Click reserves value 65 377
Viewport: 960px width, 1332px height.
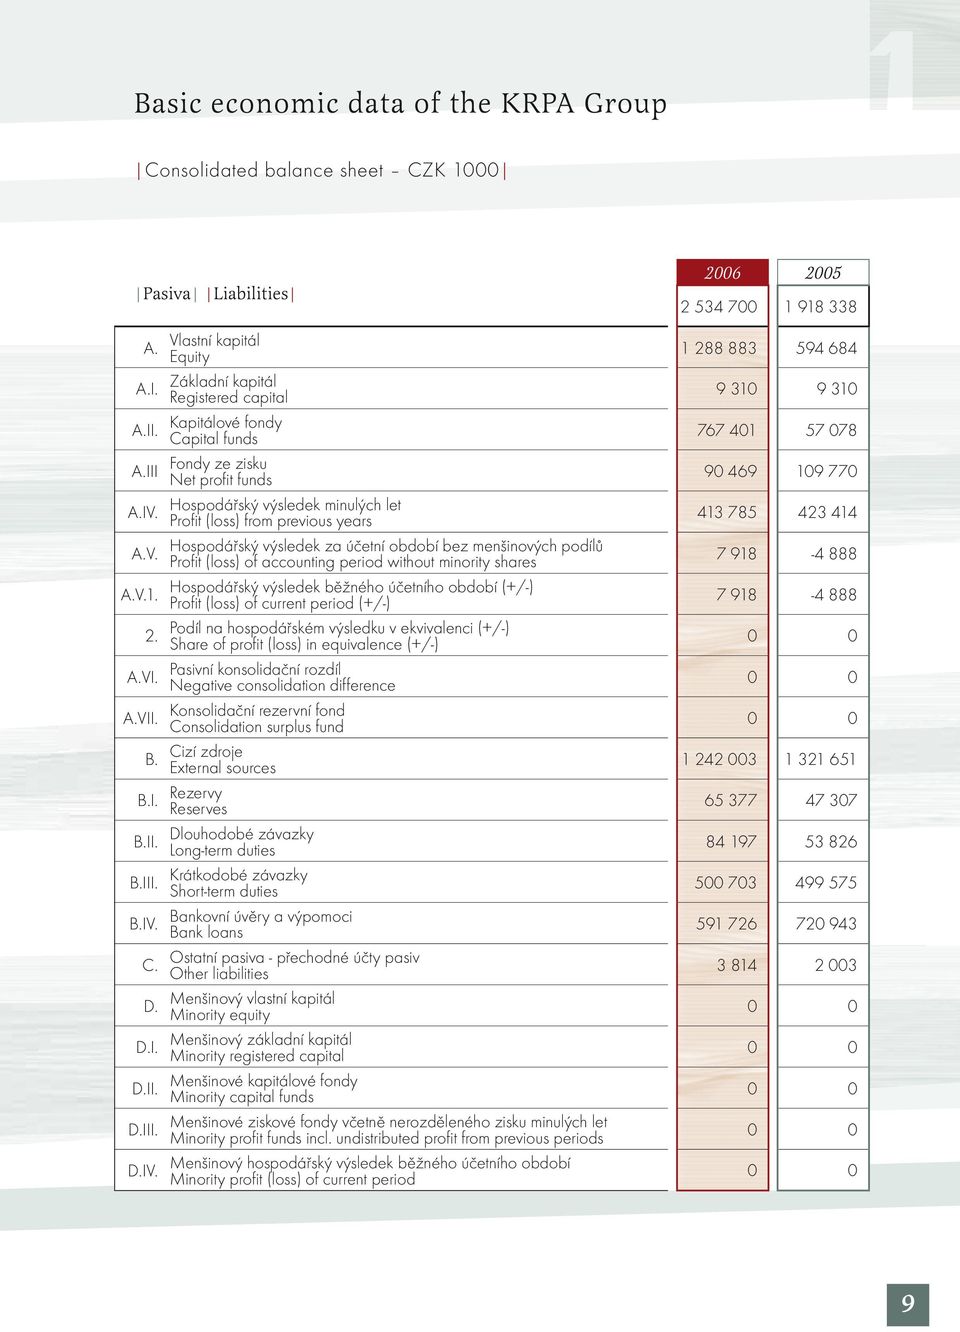[x=730, y=800]
